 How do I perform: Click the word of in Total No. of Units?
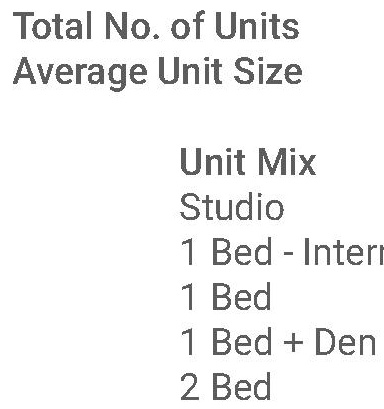pos(187,26)
